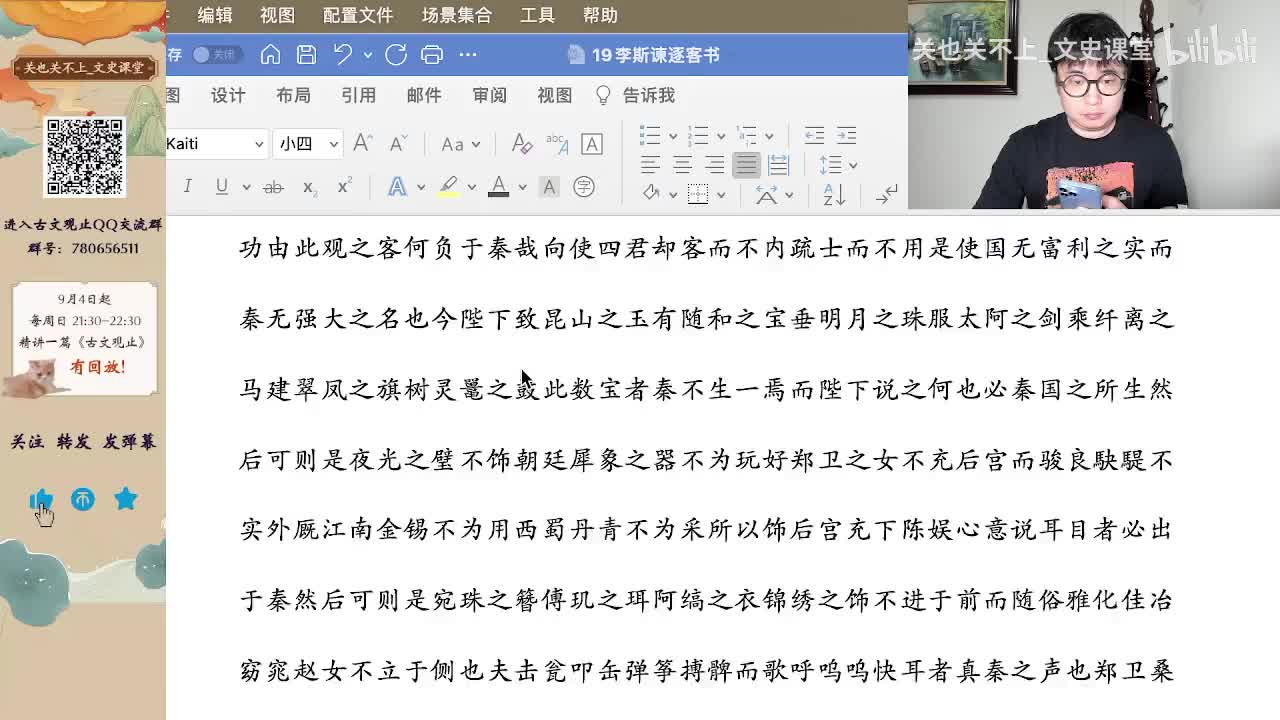Switch to the 布局 ribbon tab
This screenshot has width=1280, height=720.
pos(293,95)
